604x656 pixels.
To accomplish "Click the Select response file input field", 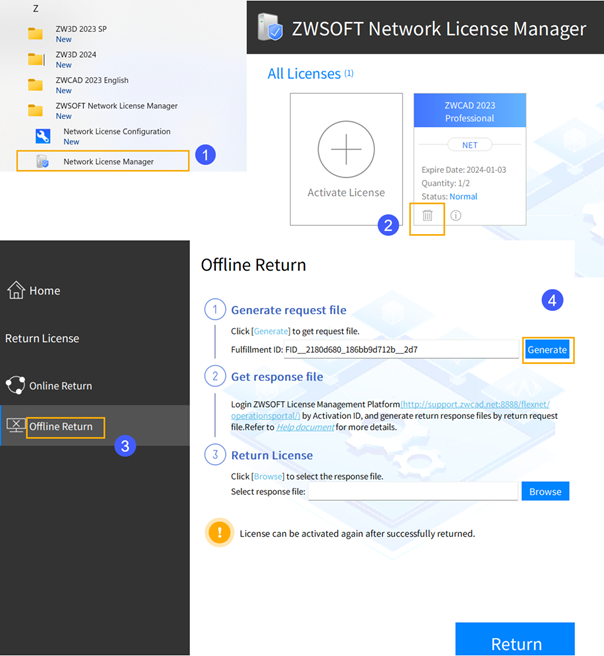I will (x=413, y=491).
